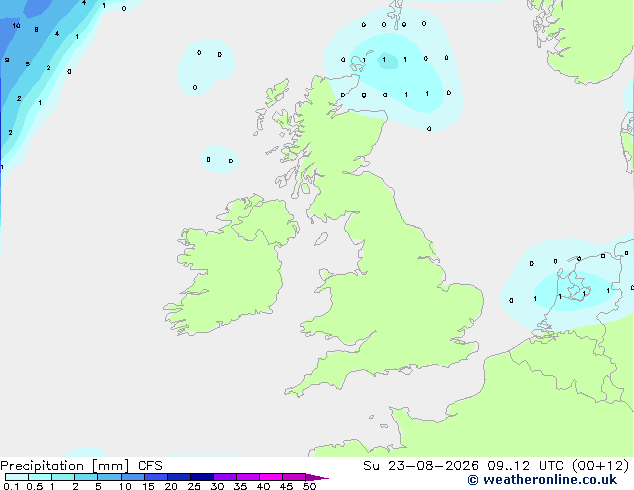Click the legend swatch between 0.5 and 1
The width and height of the screenshot is (634, 490).
(40, 477)
